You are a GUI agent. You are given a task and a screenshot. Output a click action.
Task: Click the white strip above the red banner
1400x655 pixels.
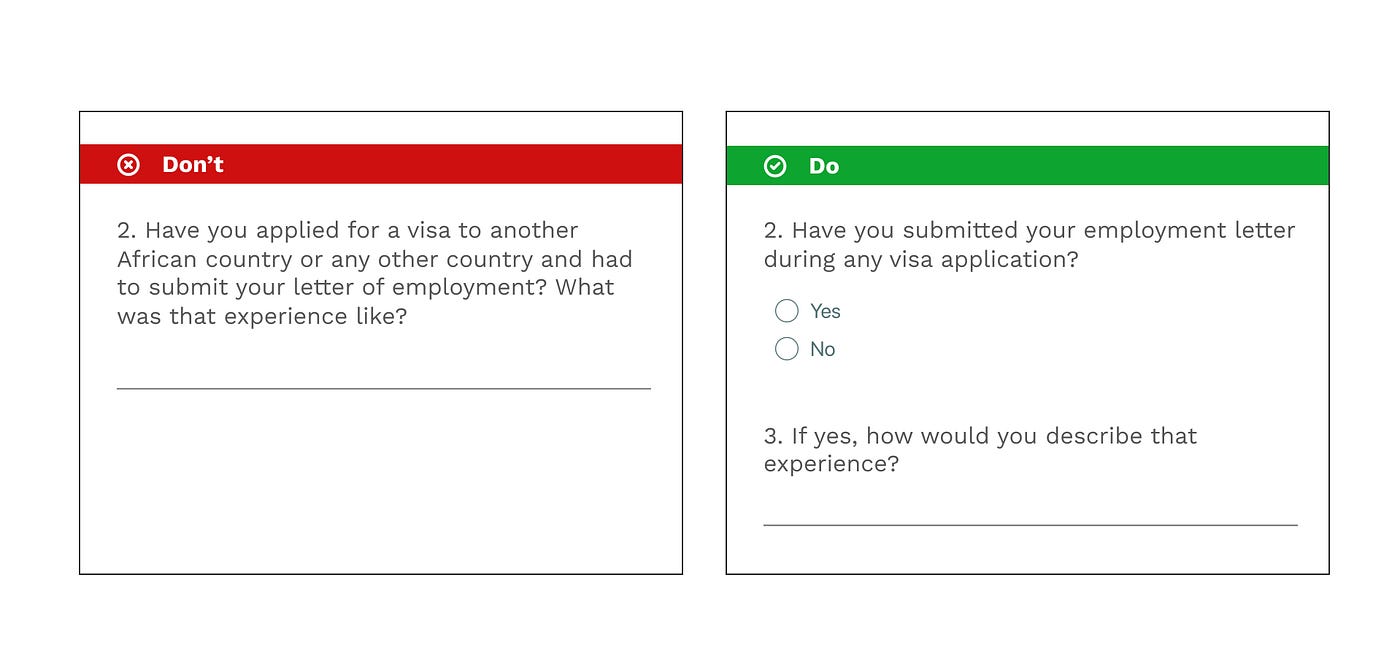point(381,128)
